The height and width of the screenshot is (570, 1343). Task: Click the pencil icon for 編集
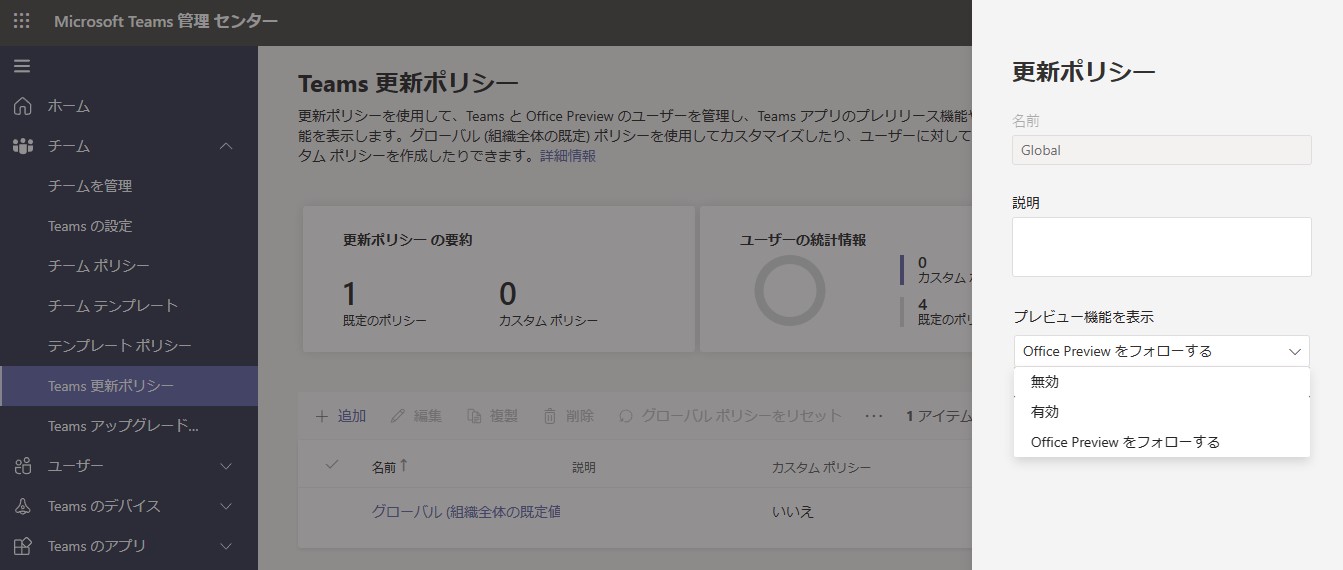[398, 416]
